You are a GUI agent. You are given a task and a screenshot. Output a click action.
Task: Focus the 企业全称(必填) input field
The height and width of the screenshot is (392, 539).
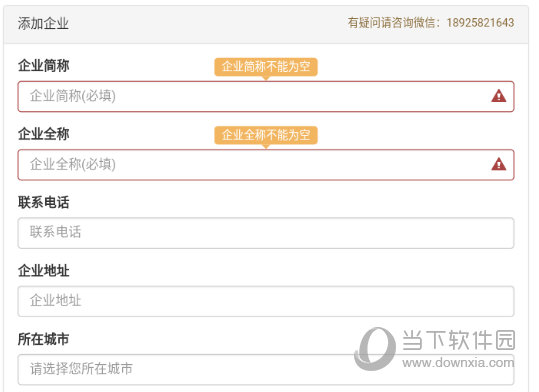click(x=266, y=164)
